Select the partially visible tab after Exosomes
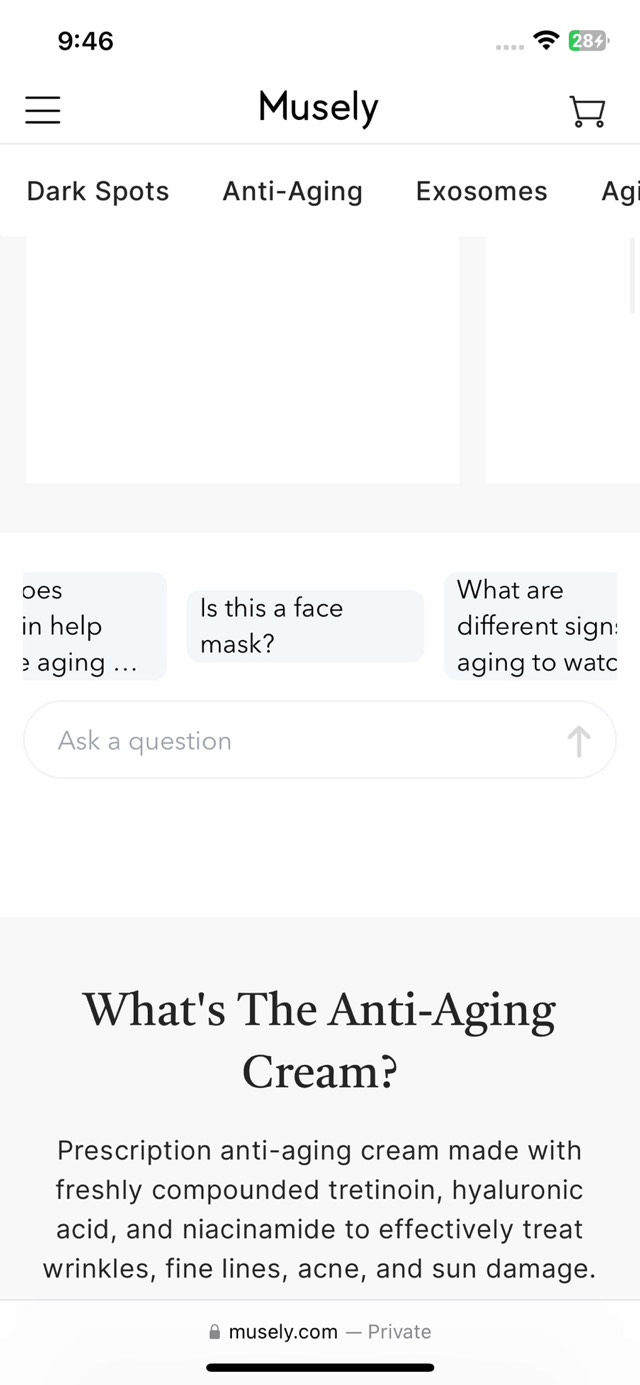The width and height of the screenshot is (640, 1385). click(x=619, y=191)
